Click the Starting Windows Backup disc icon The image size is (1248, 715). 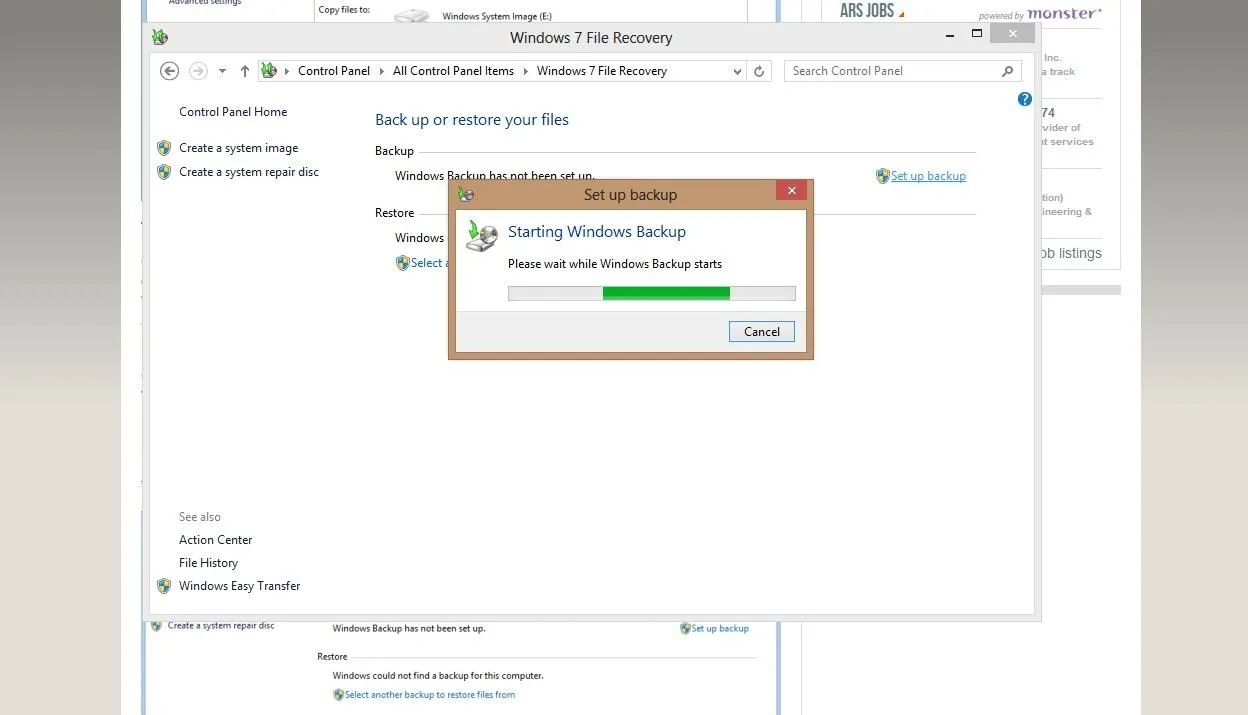click(482, 236)
